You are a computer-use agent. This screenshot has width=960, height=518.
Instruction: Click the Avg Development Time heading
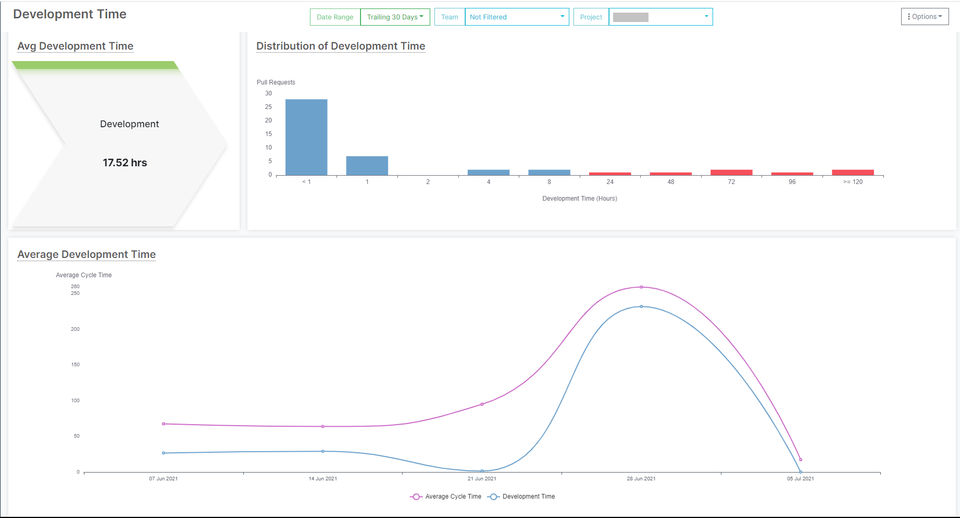click(75, 46)
